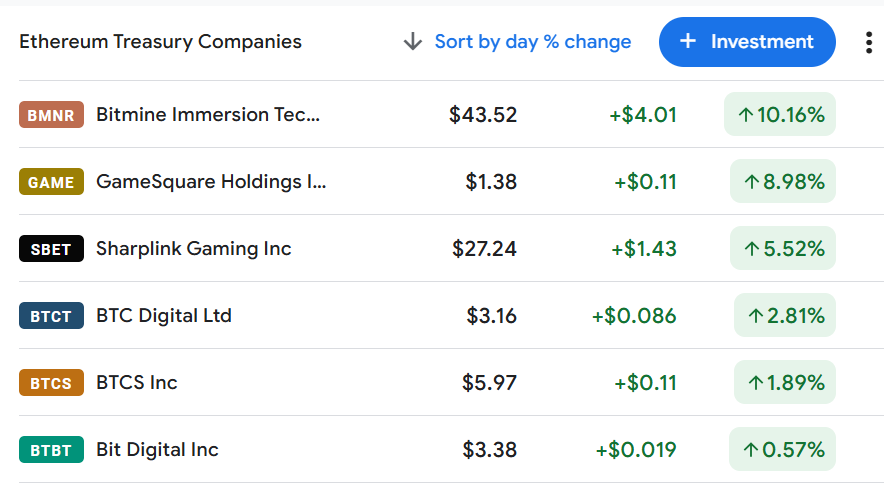Open the three-dot more options menu
Viewport: 884px width, 491px height.
point(869,42)
